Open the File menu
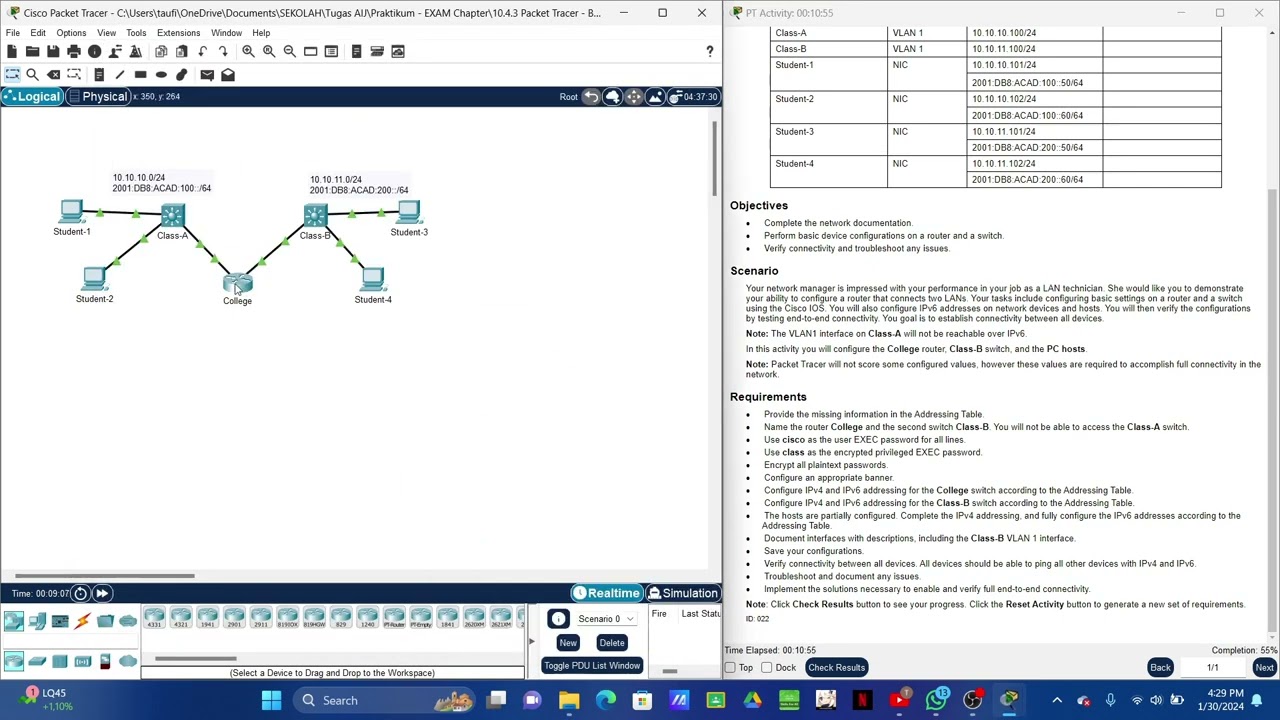 (13, 33)
